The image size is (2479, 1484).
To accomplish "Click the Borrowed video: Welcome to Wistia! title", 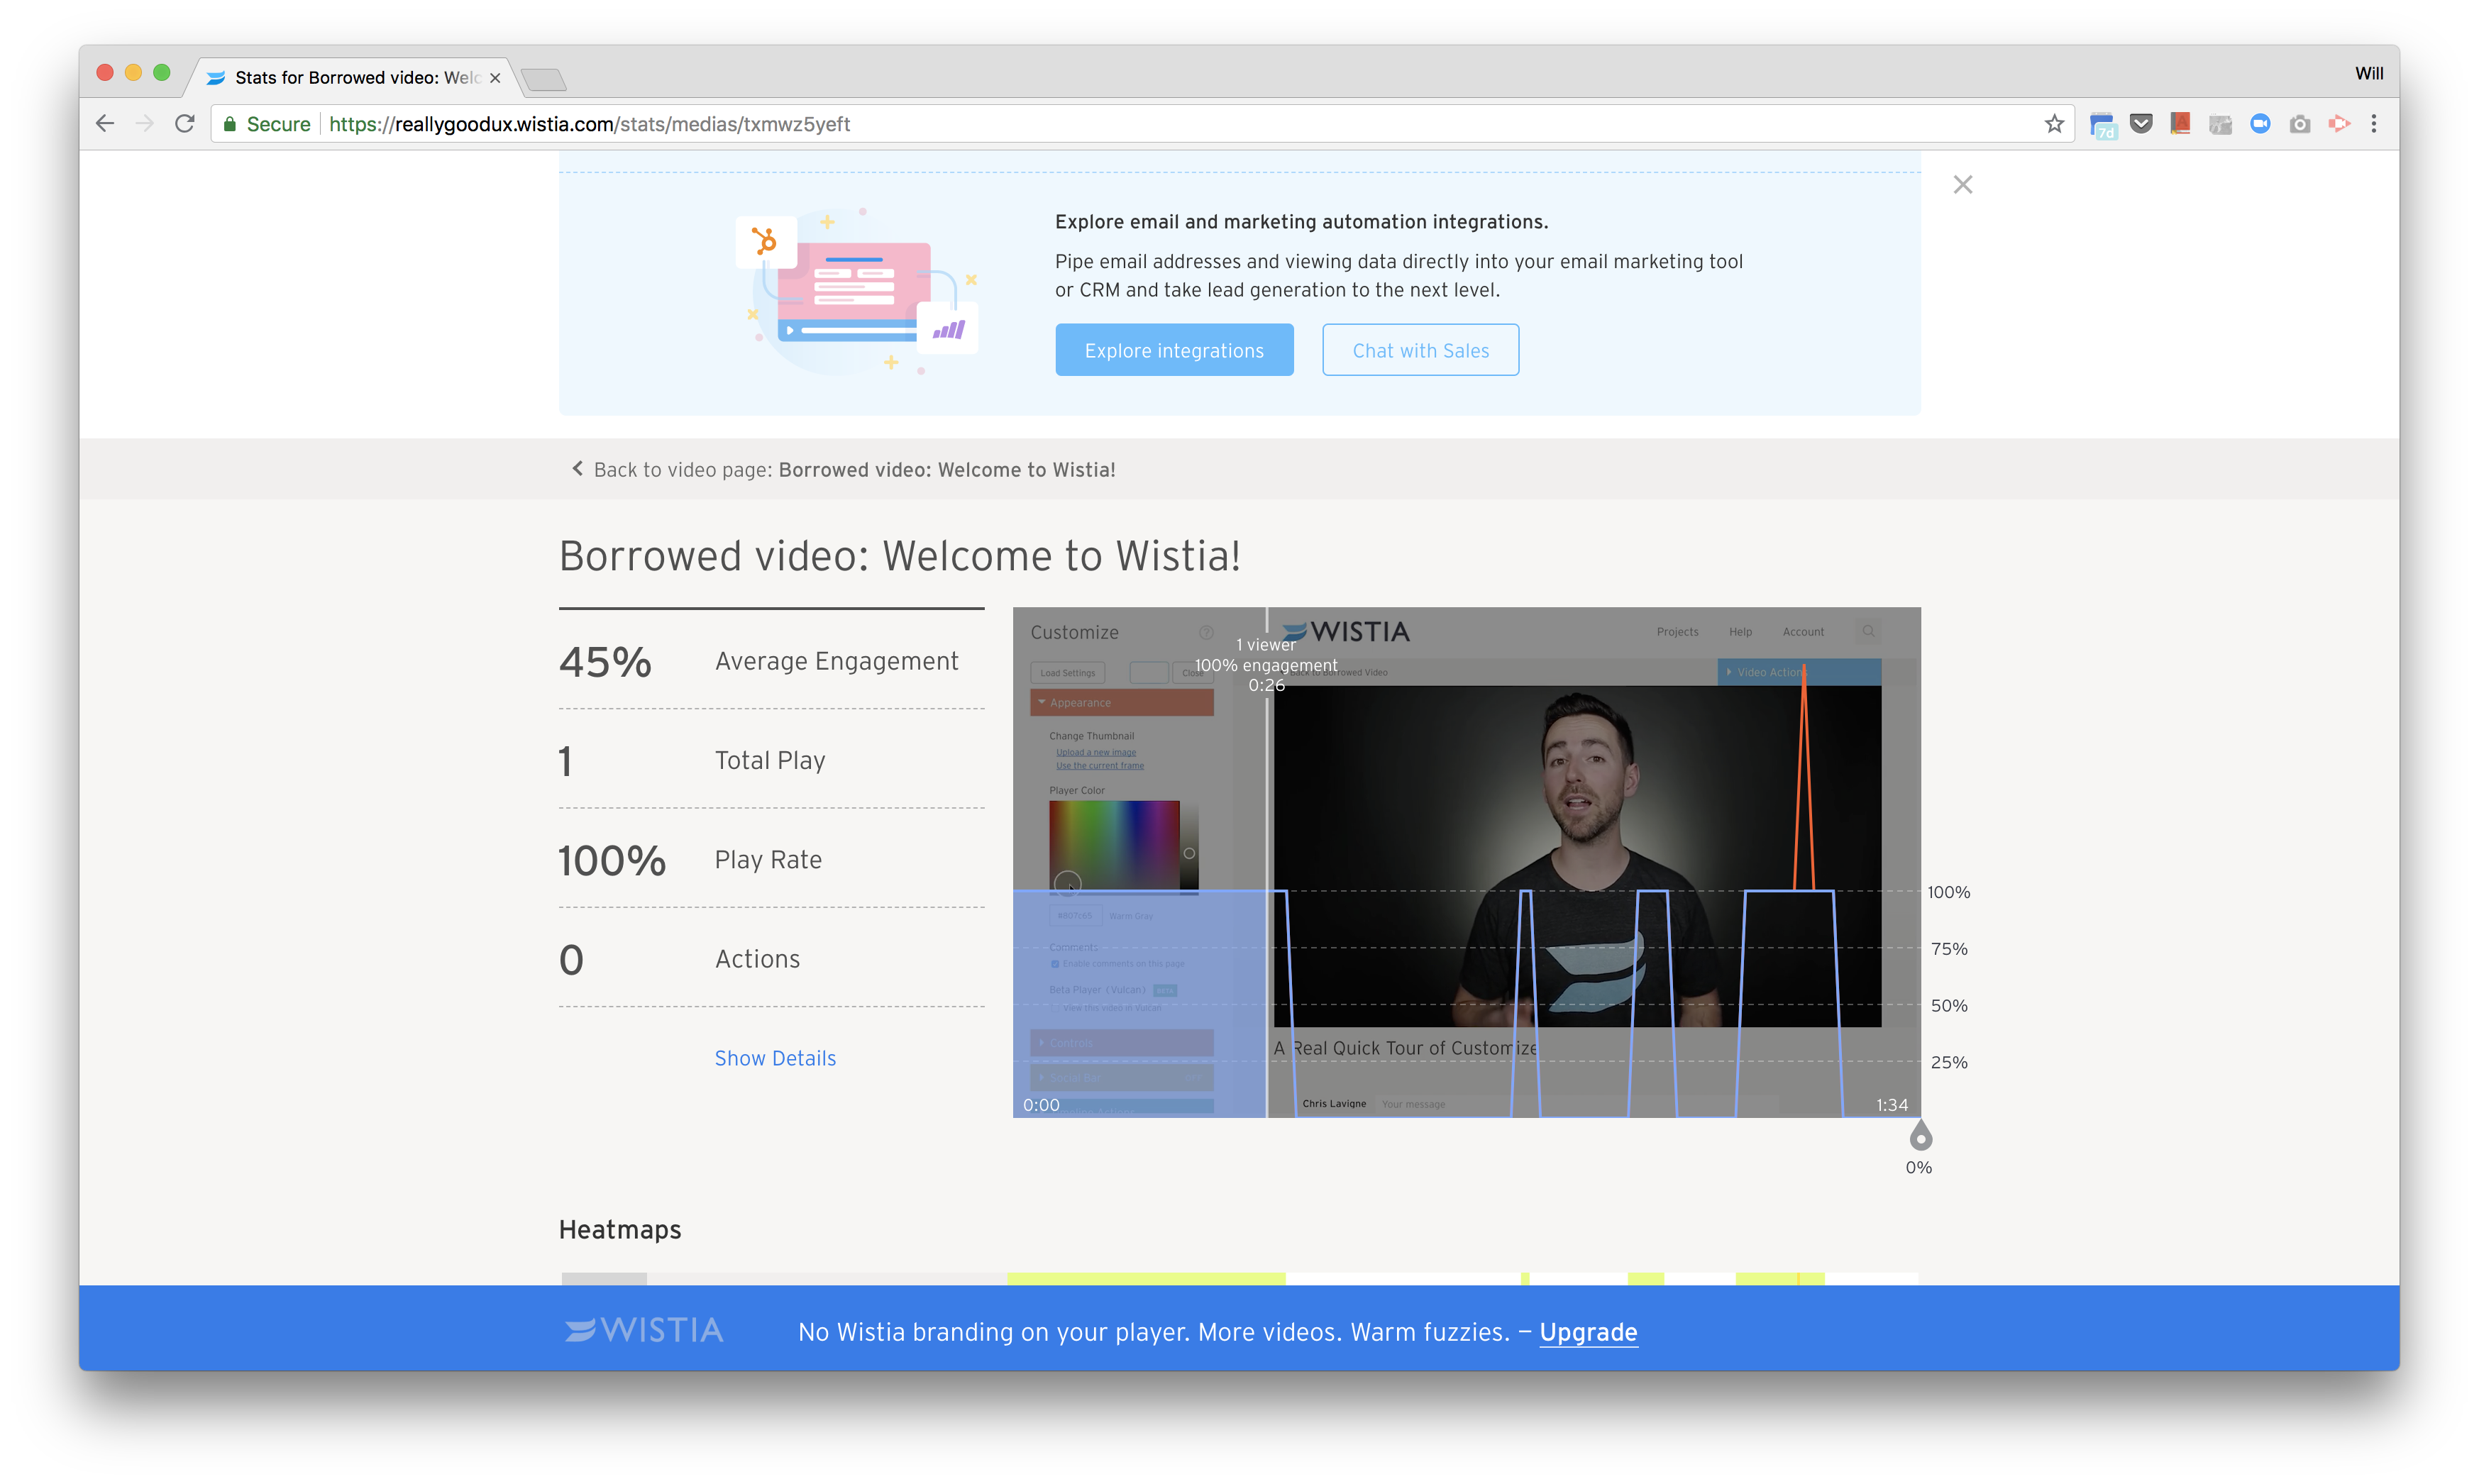I will (x=900, y=556).
